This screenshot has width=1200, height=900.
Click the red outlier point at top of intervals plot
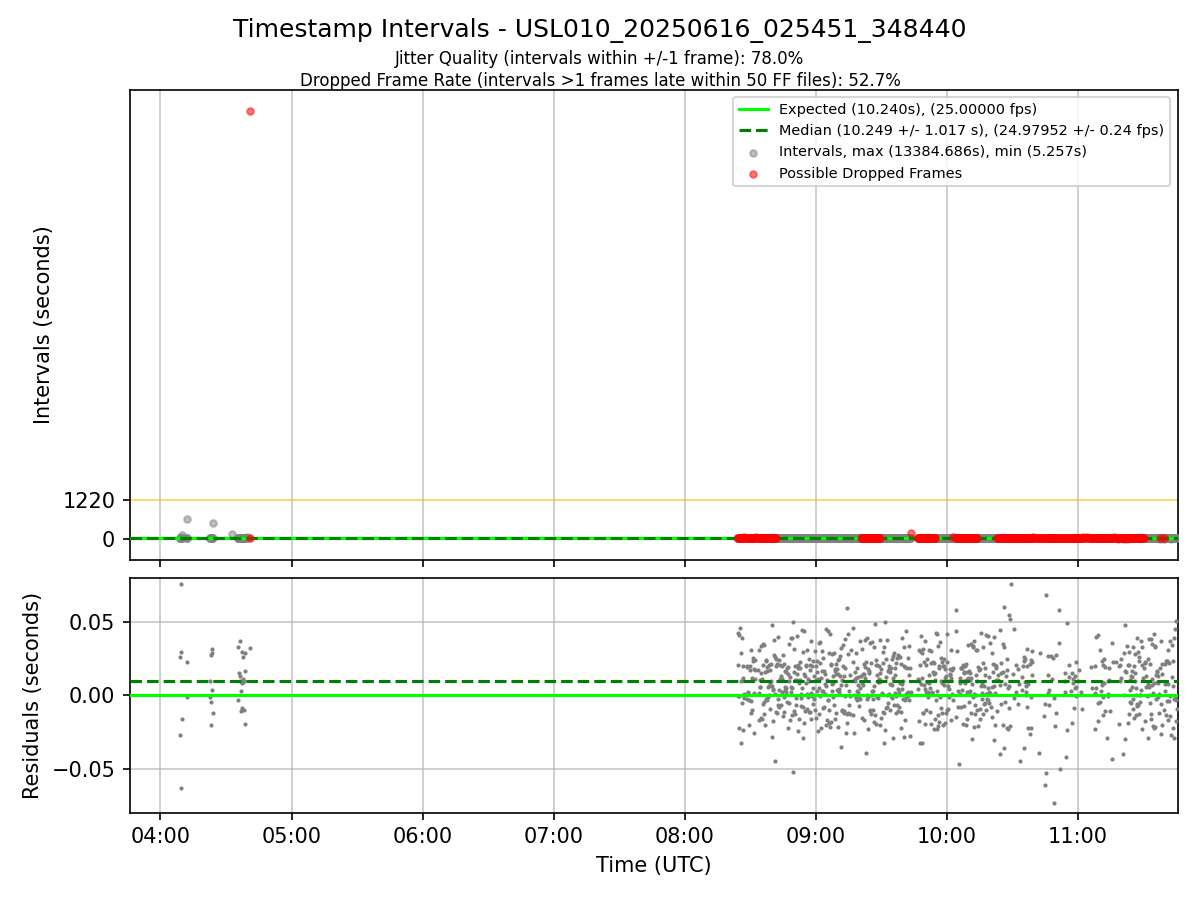pyautogui.click(x=250, y=111)
